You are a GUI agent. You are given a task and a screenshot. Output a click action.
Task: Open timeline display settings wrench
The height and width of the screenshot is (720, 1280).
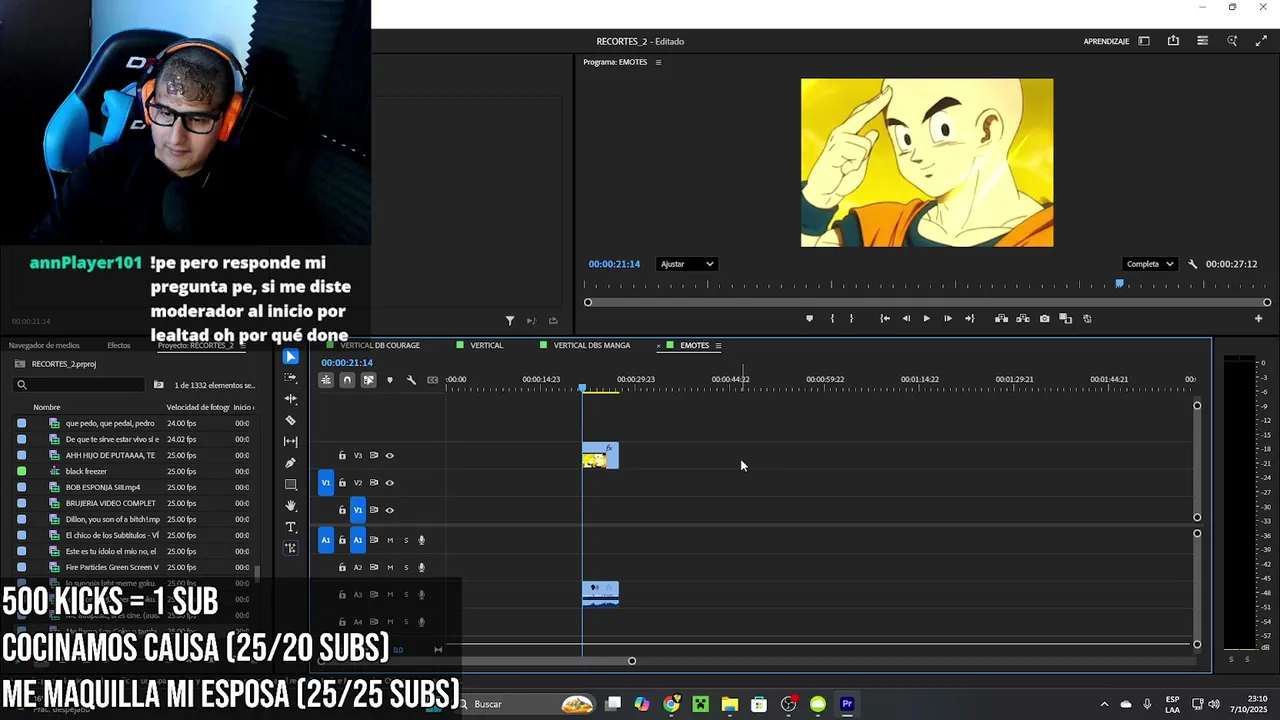(x=411, y=380)
